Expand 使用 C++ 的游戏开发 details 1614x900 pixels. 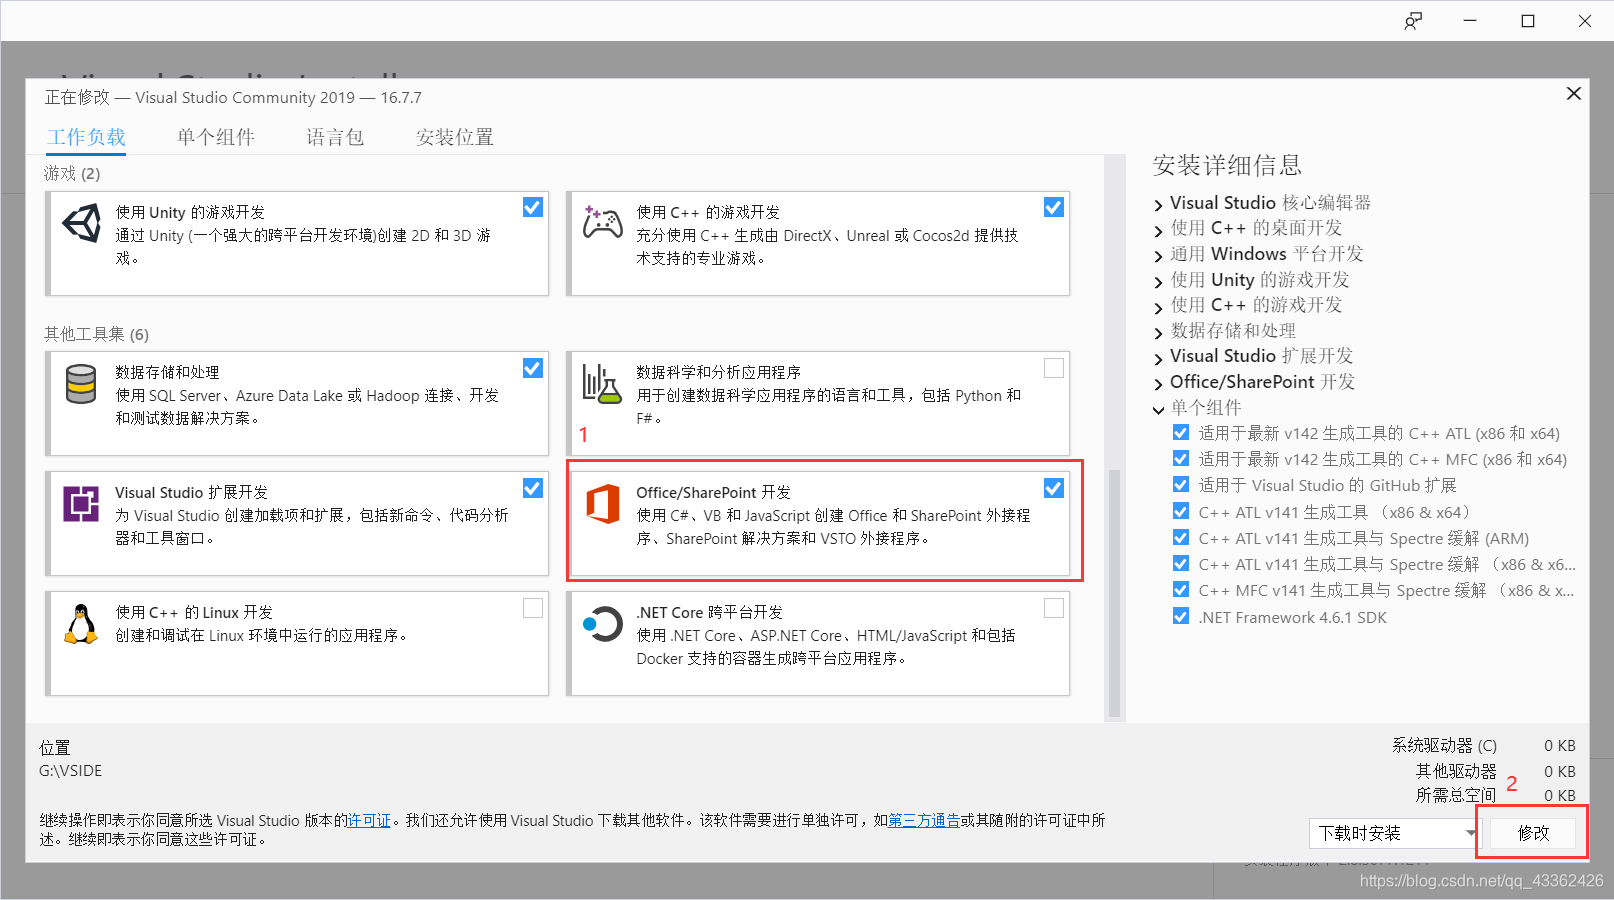click(x=1159, y=306)
